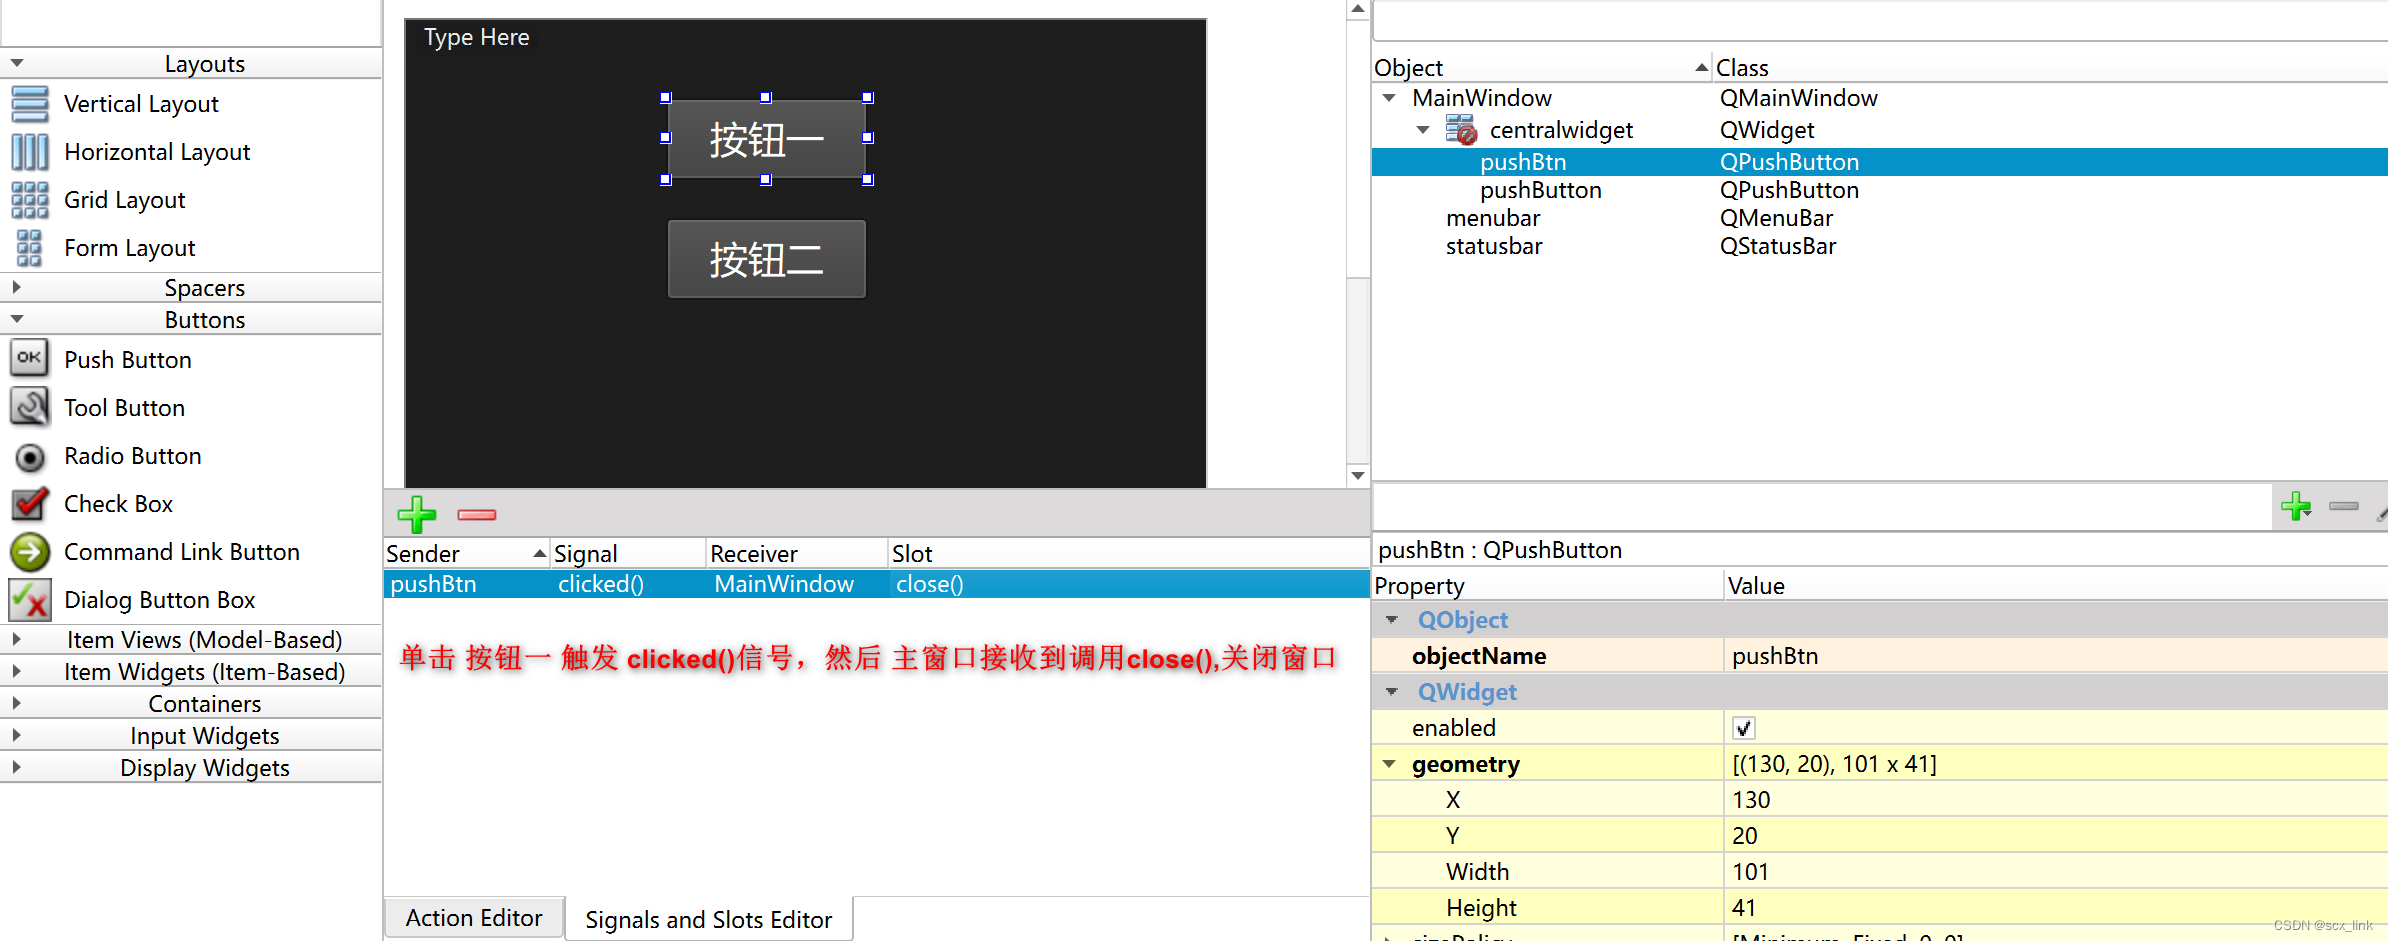Toggle the enabled property checkbox
Viewport: 2388px width, 941px height.
1743,728
